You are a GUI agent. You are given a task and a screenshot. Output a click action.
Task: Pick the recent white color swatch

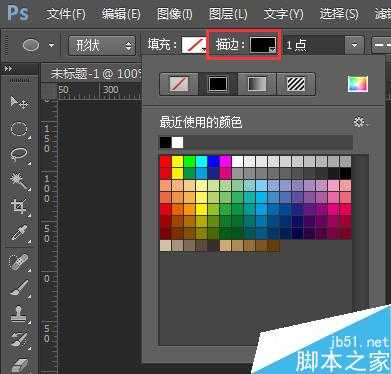177,142
